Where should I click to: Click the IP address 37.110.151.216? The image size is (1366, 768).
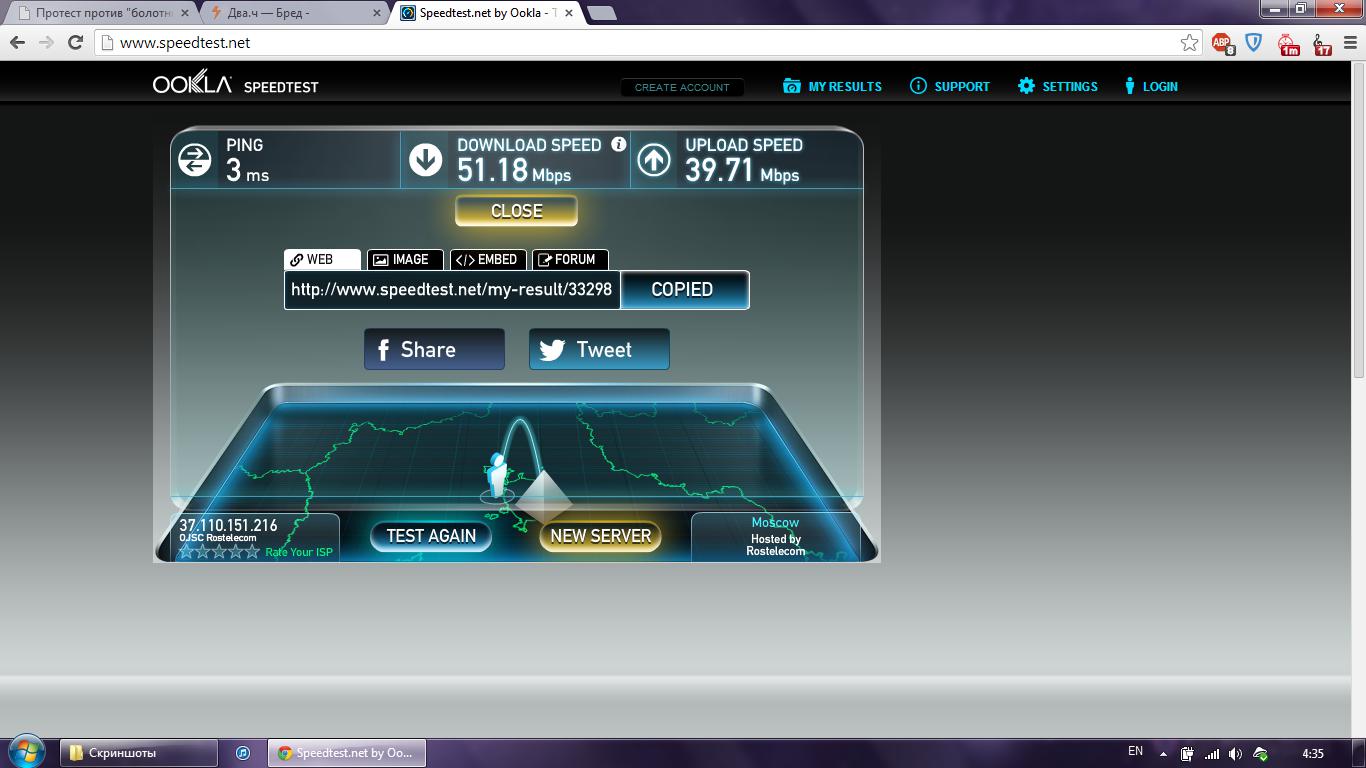(x=228, y=525)
